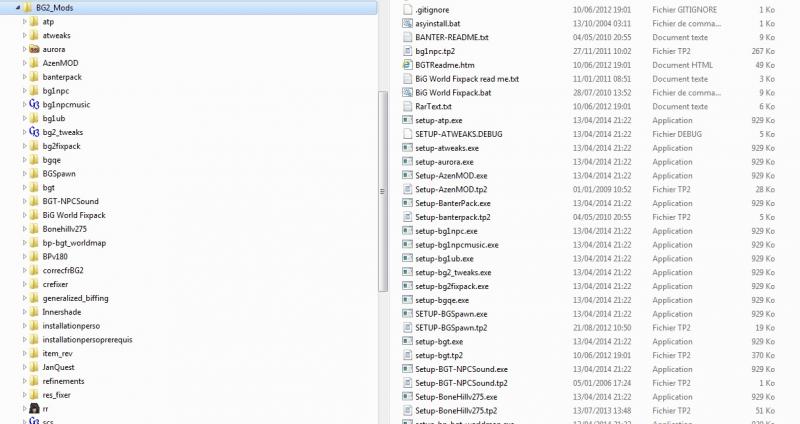
Task: Select the BGT-NPCSound folder in tree
Action: tap(70, 202)
